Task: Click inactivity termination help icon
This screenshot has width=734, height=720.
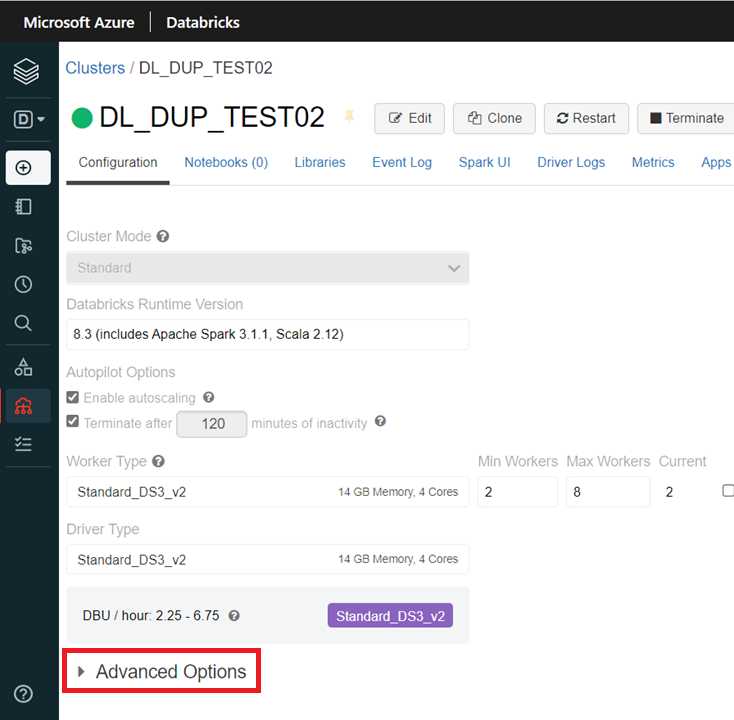Action: point(381,421)
